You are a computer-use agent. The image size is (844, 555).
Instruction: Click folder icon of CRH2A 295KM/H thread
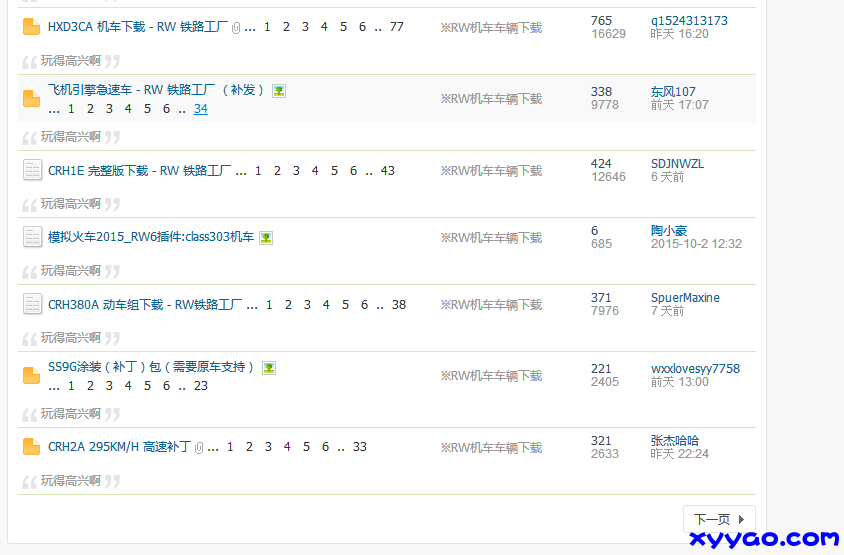pos(32,446)
